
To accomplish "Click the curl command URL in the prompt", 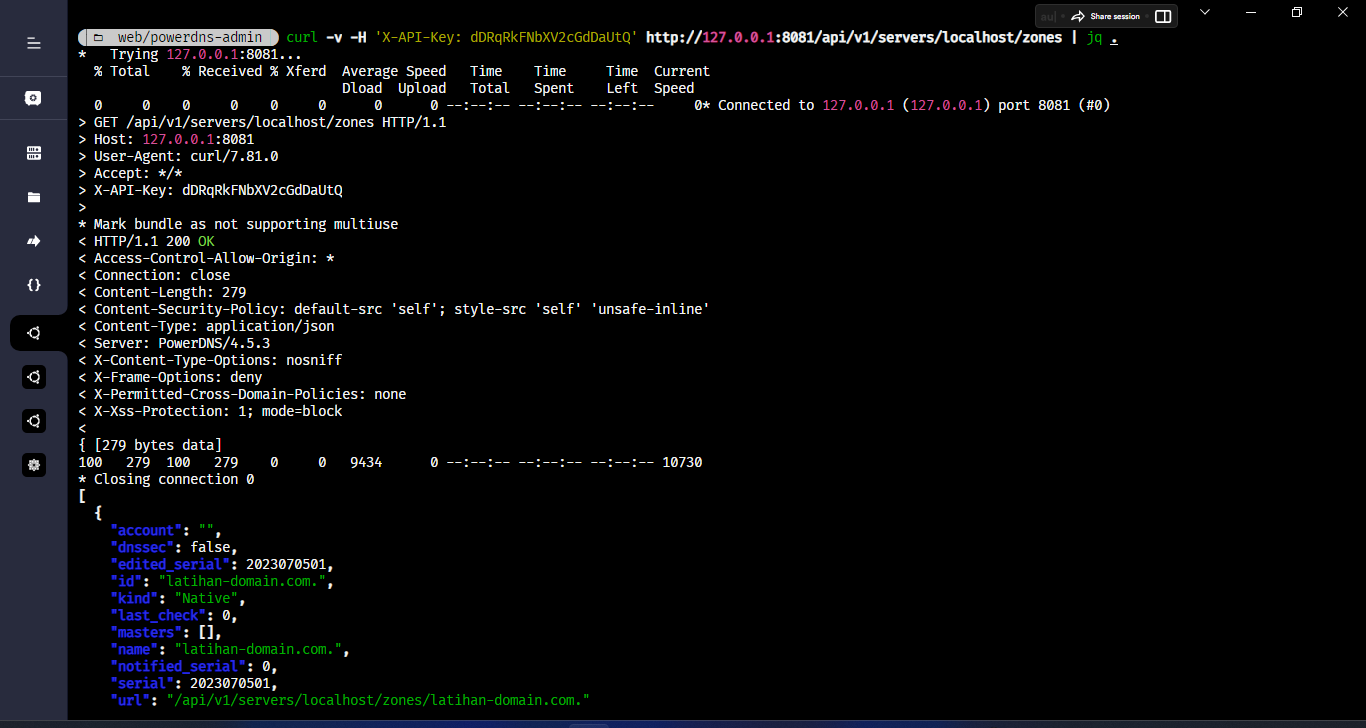I will pyautogui.click(x=854, y=37).
